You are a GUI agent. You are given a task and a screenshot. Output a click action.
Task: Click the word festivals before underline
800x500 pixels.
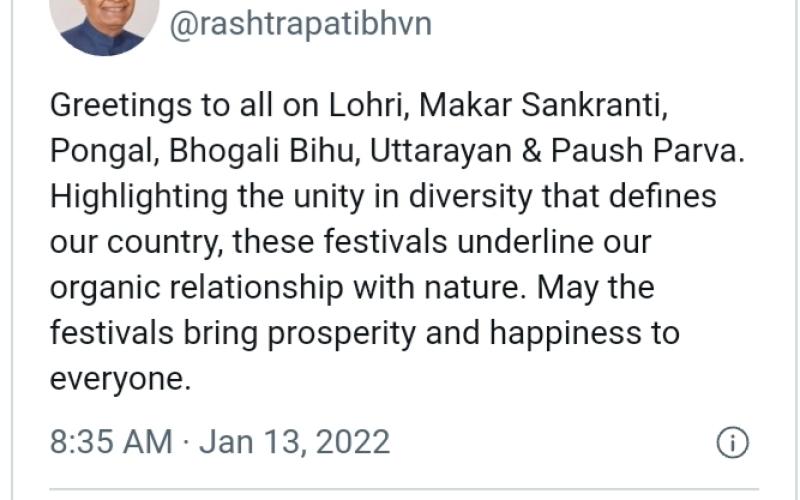(x=385, y=242)
